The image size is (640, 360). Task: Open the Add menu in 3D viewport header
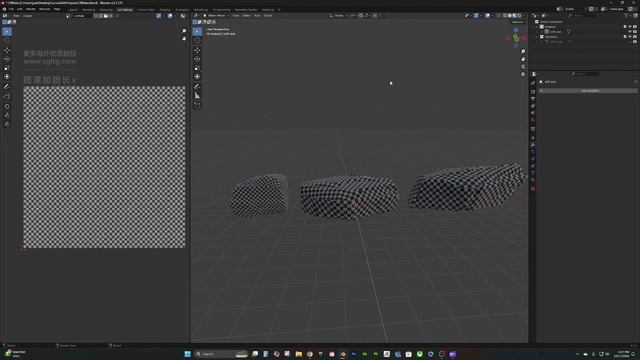point(257,16)
